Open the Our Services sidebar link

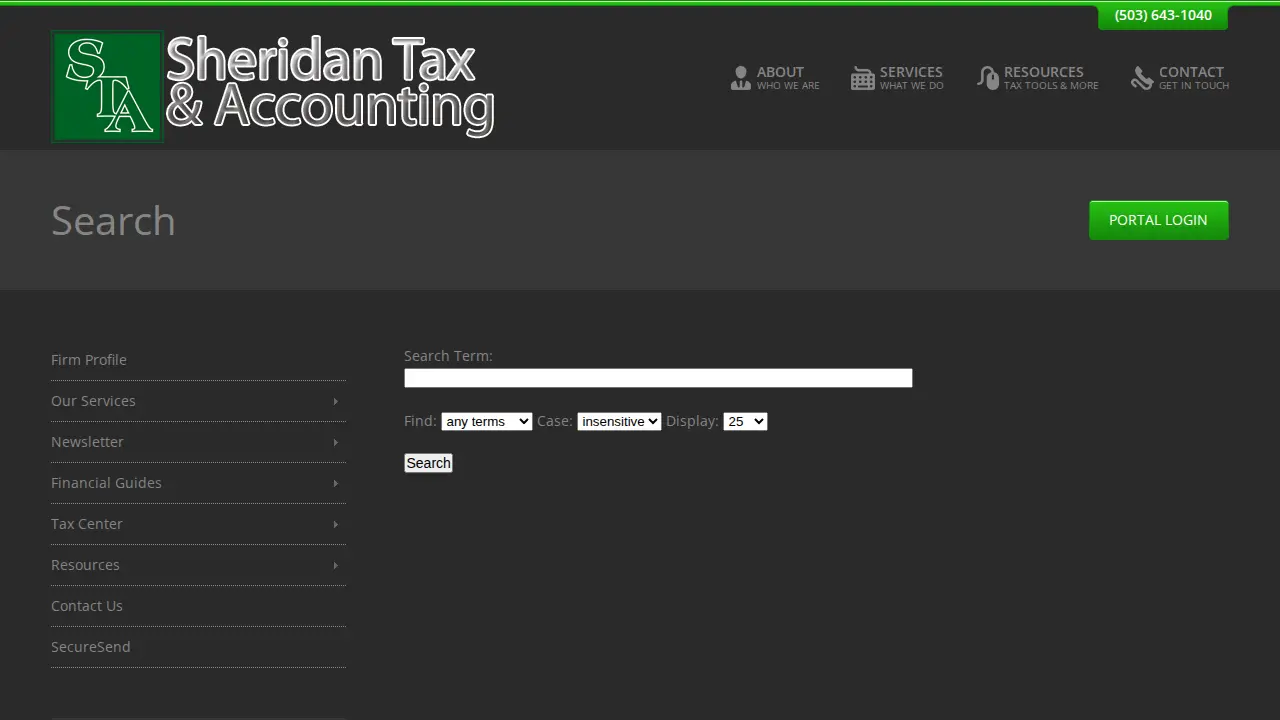click(x=93, y=401)
